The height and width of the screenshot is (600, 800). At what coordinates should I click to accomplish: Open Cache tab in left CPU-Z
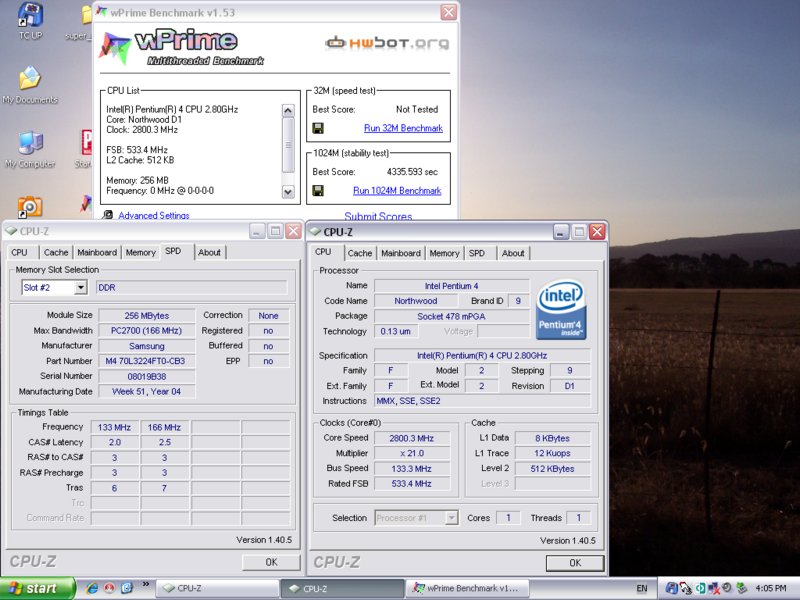56,253
